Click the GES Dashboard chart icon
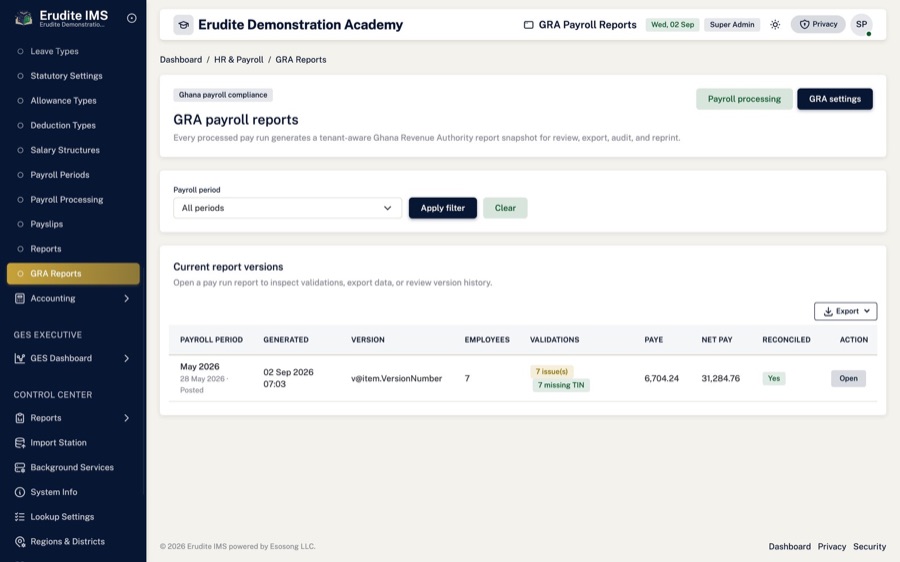The width and height of the screenshot is (900, 562). (x=20, y=358)
